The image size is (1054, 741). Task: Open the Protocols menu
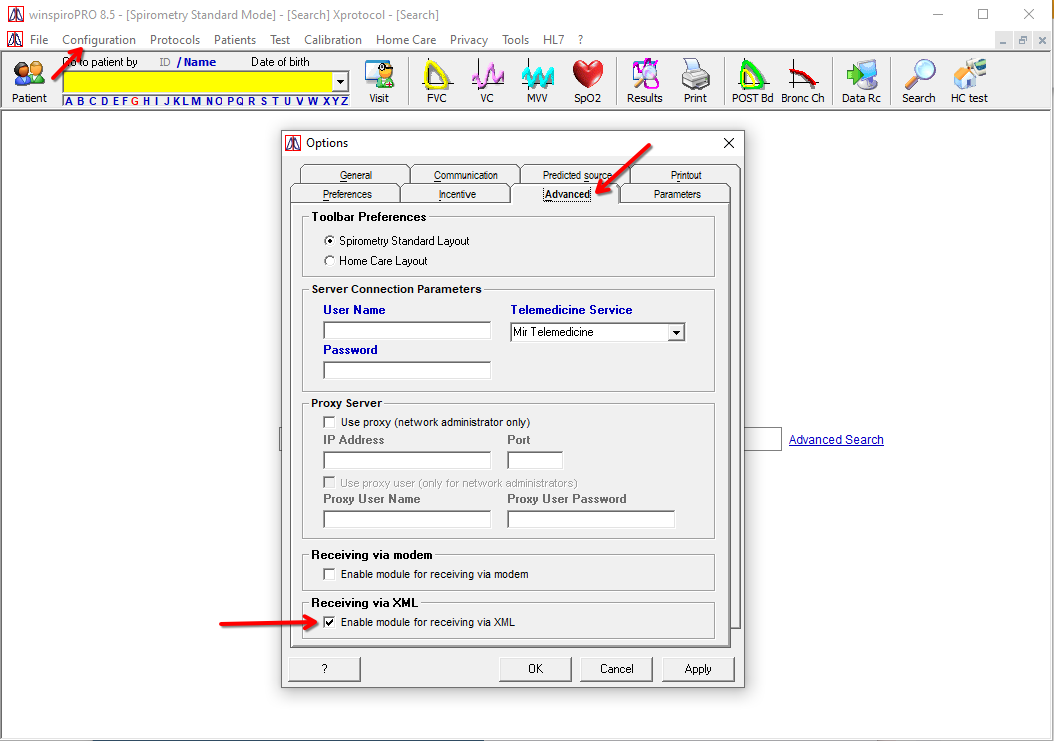(x=175, y=40)
